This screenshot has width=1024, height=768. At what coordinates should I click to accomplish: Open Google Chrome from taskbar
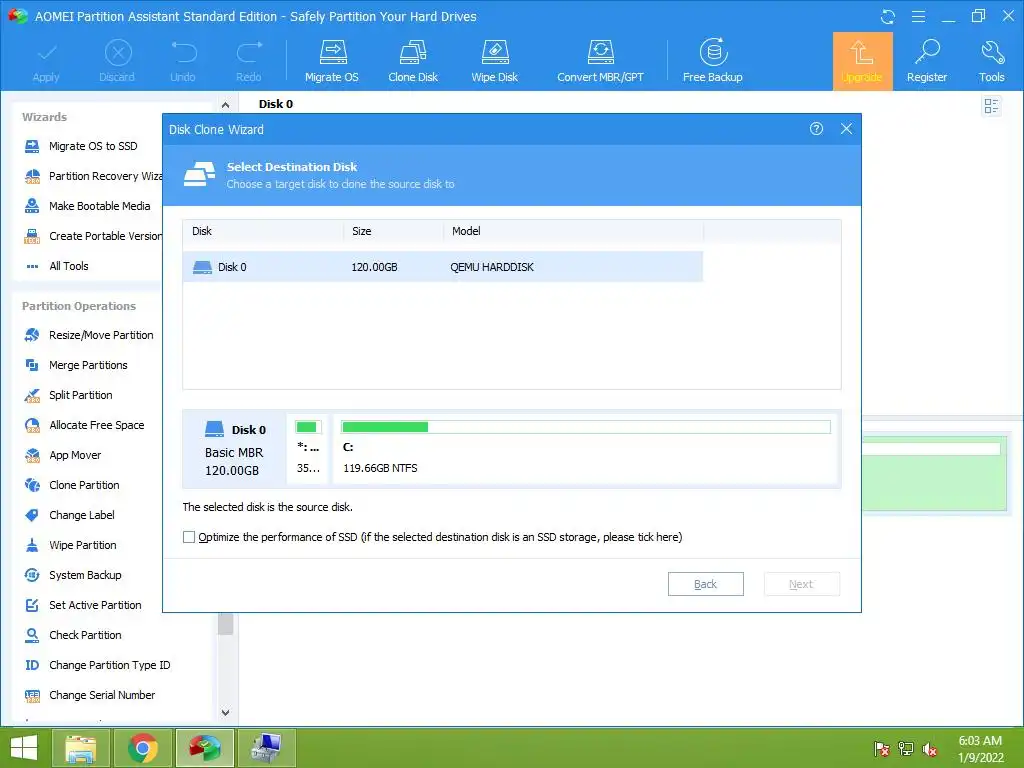(142, 748)
